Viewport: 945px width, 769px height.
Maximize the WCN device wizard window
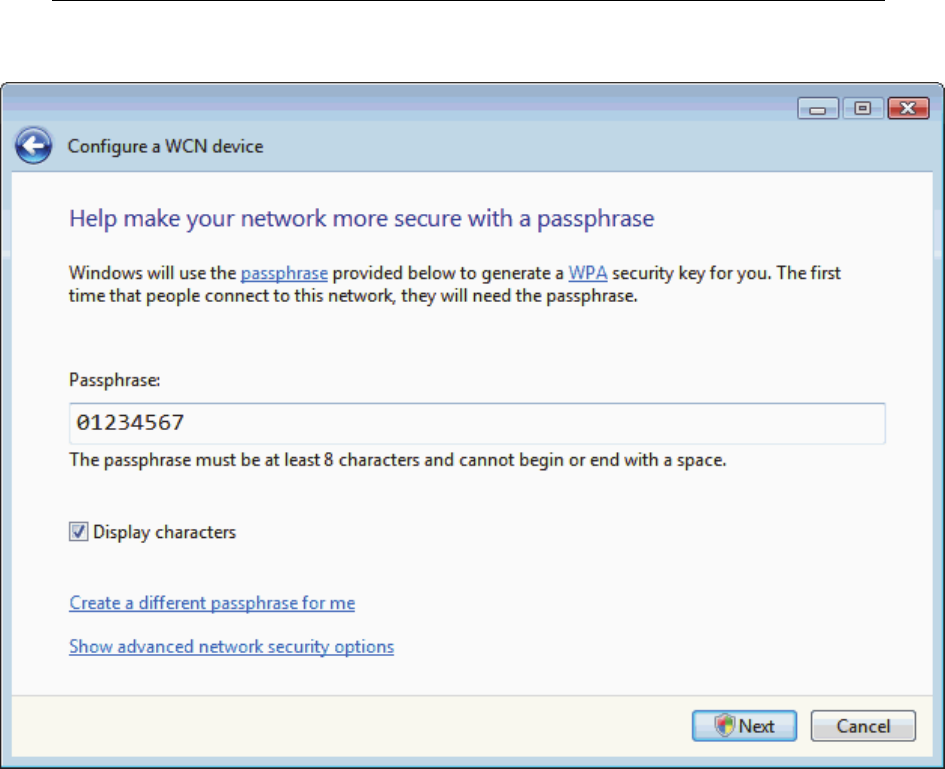[x=861, y=109]
